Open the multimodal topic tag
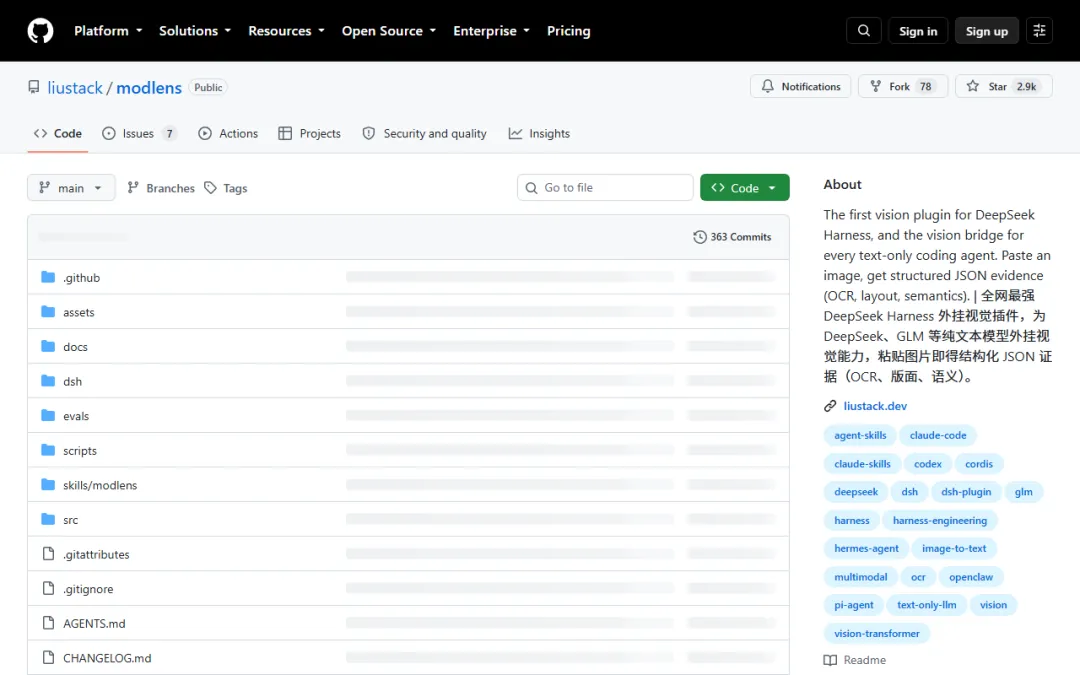Image resolution: width=1080 pixels, height=675 pixels. pos(860,577)
